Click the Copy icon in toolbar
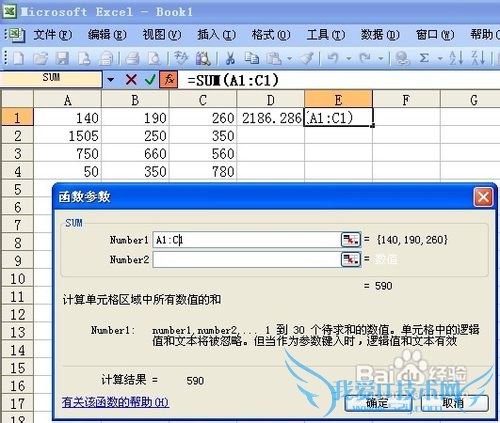 pos(252,58)
